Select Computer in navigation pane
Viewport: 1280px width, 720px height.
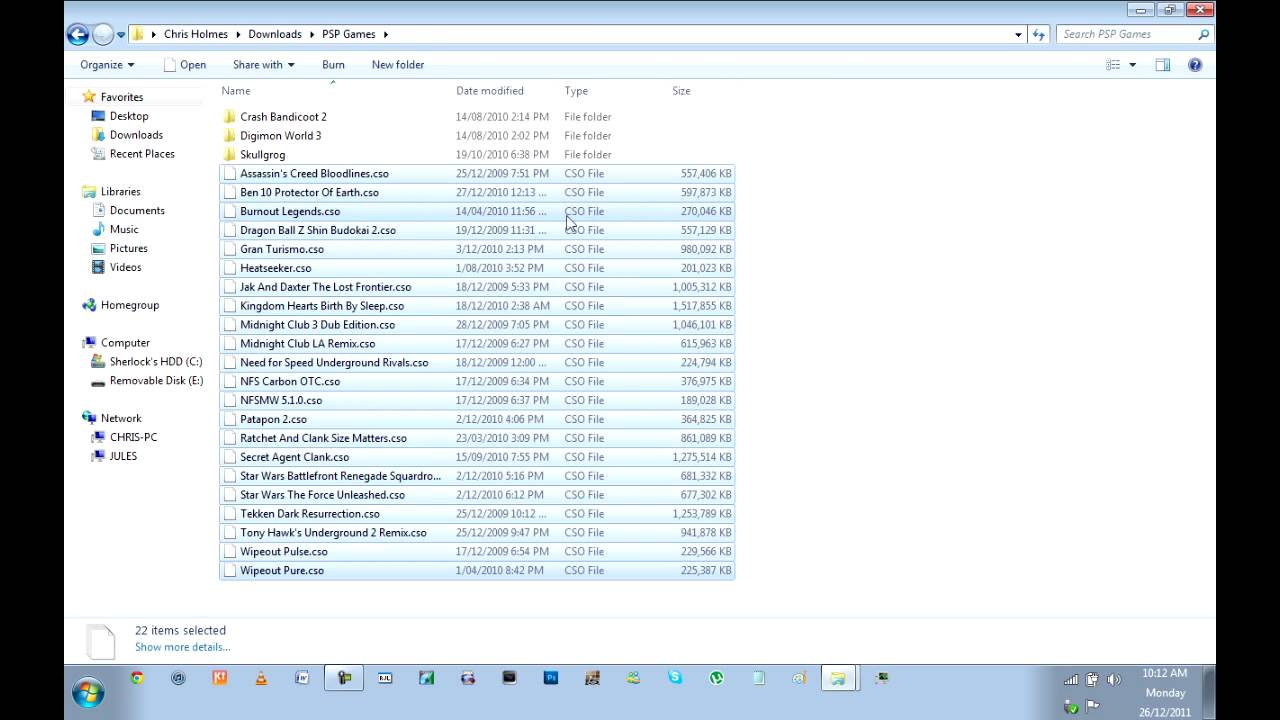[125, 343]
